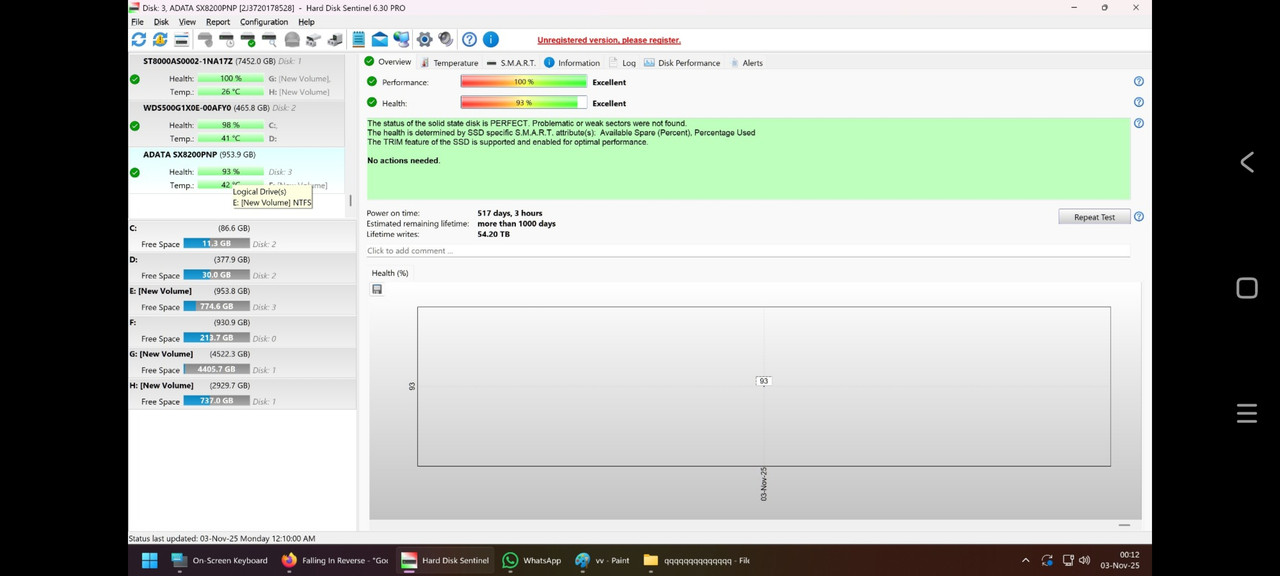The width and height of the screenshot is (1280, 576).
Task: Open the blue notepad report icon
Action: 358,40
